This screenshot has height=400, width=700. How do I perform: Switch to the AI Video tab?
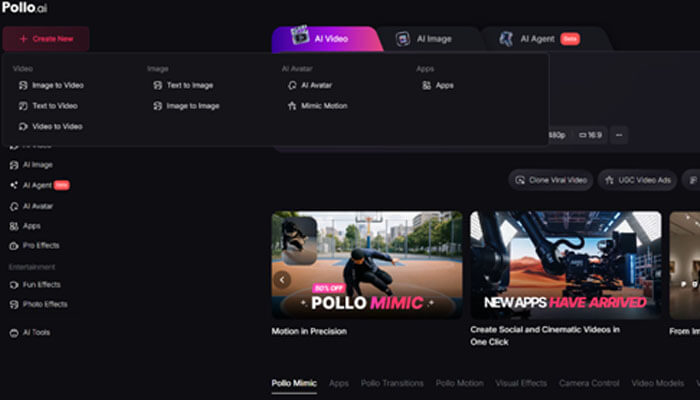[x=327, y=39]
